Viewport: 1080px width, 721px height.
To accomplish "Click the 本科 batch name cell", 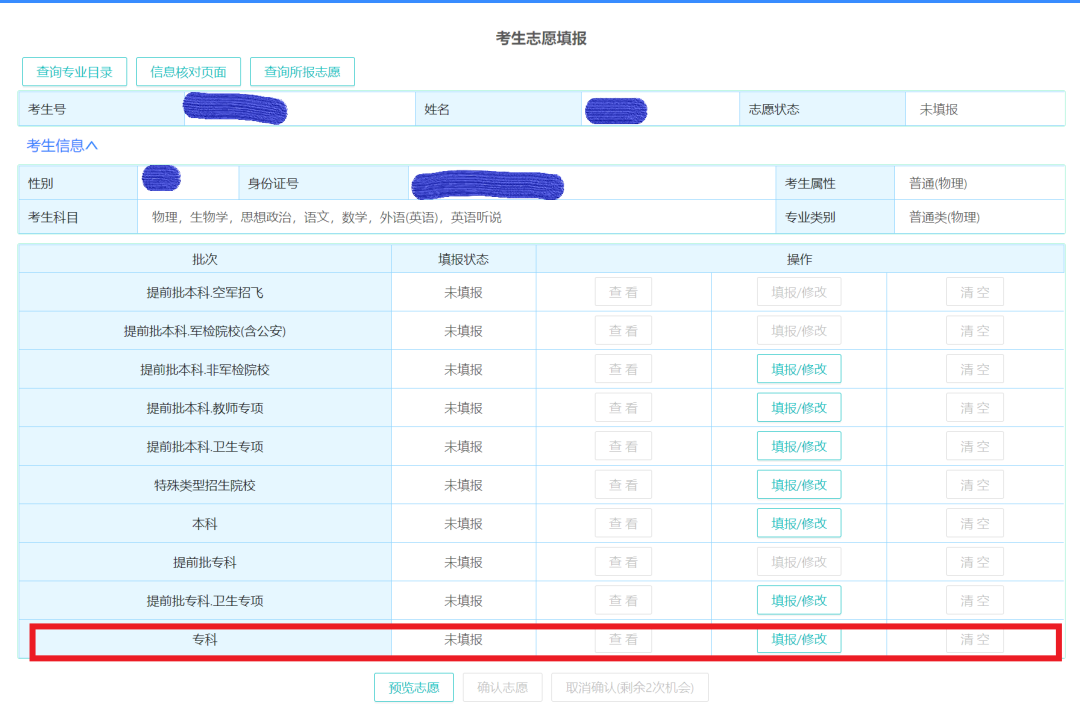I will [x=205, y=523].
